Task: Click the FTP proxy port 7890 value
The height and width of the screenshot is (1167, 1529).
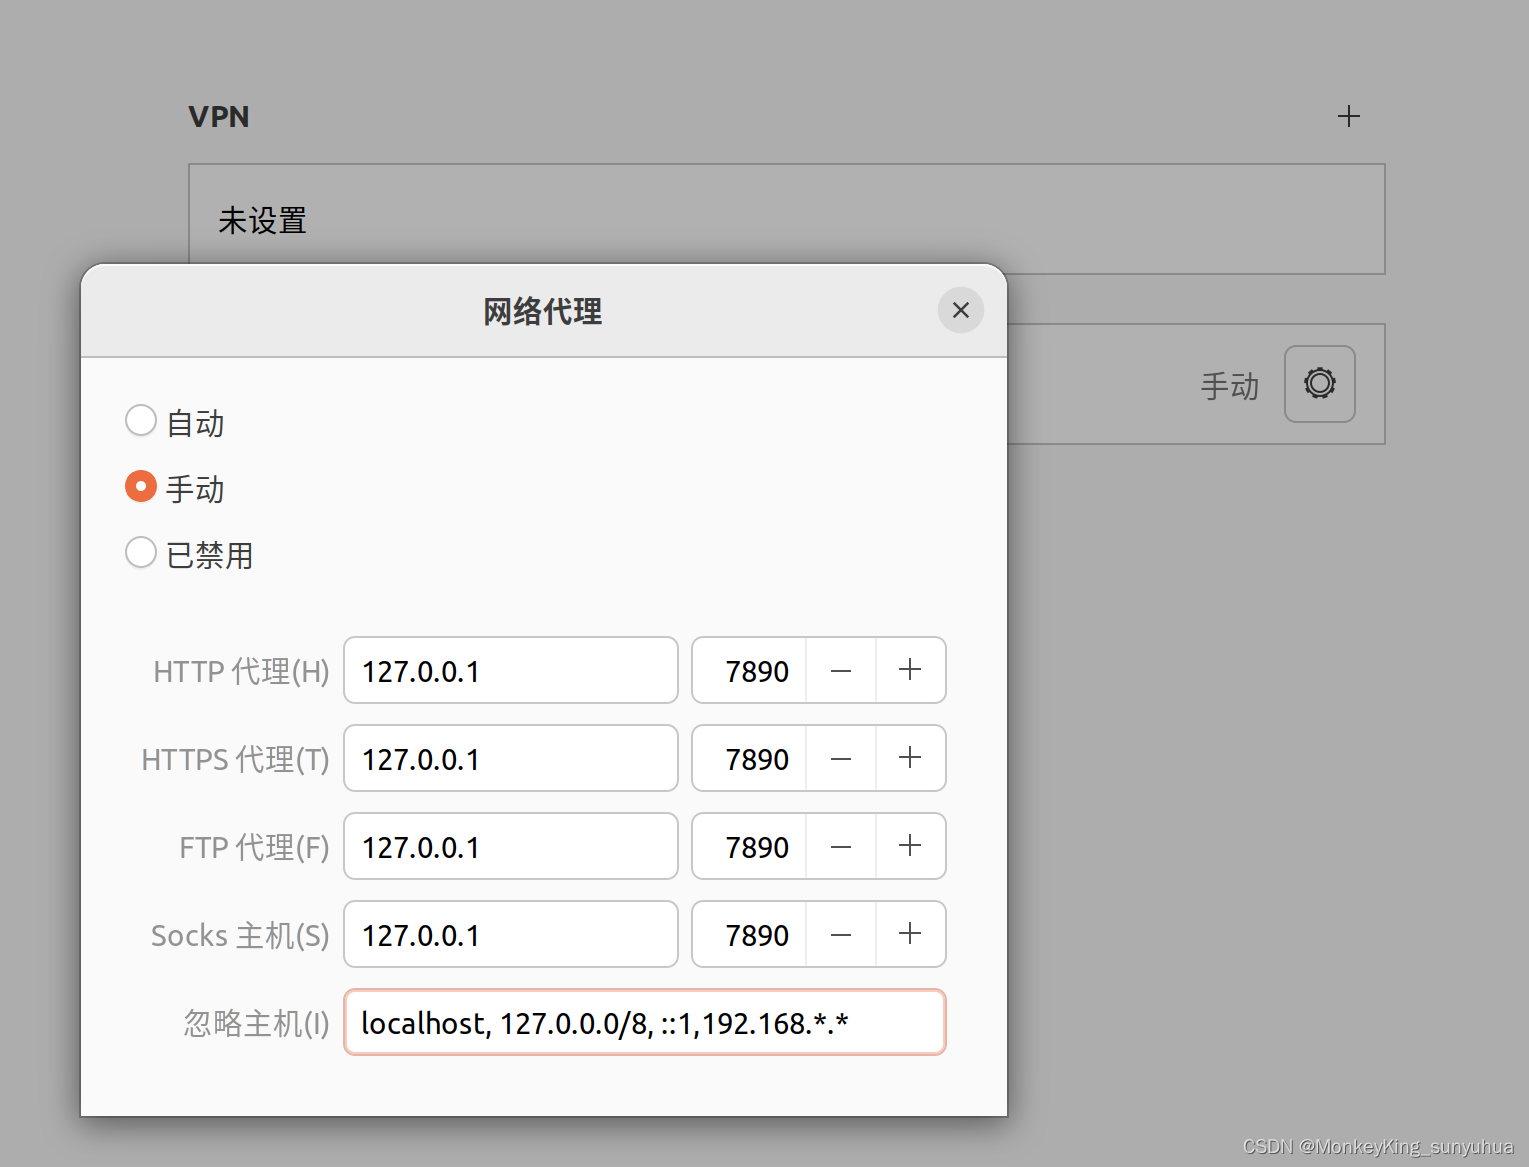Action: [757, 848]
